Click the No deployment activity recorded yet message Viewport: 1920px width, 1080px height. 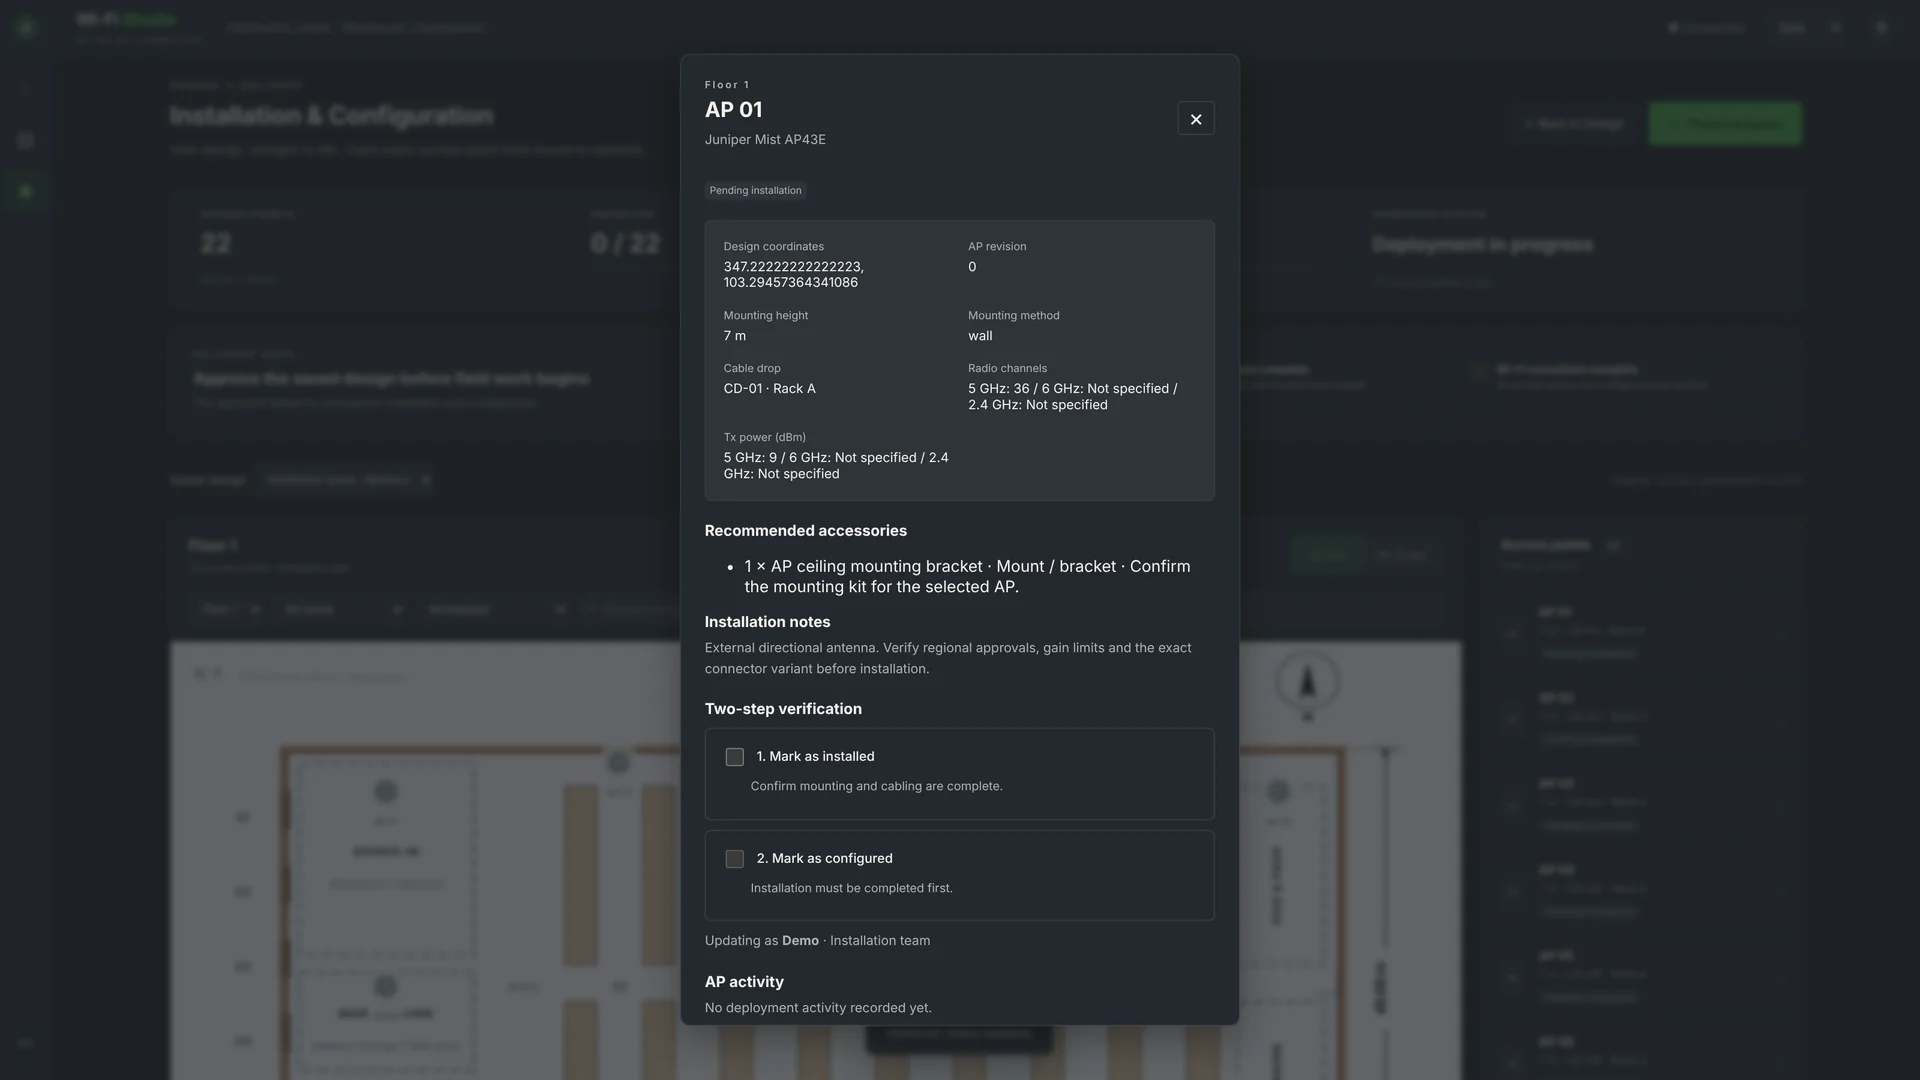click(818, 1008)
